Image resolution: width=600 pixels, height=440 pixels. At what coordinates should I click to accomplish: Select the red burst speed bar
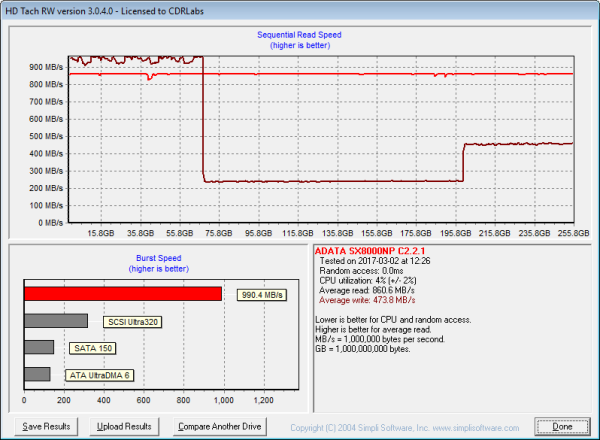click(x=122, y=294)
